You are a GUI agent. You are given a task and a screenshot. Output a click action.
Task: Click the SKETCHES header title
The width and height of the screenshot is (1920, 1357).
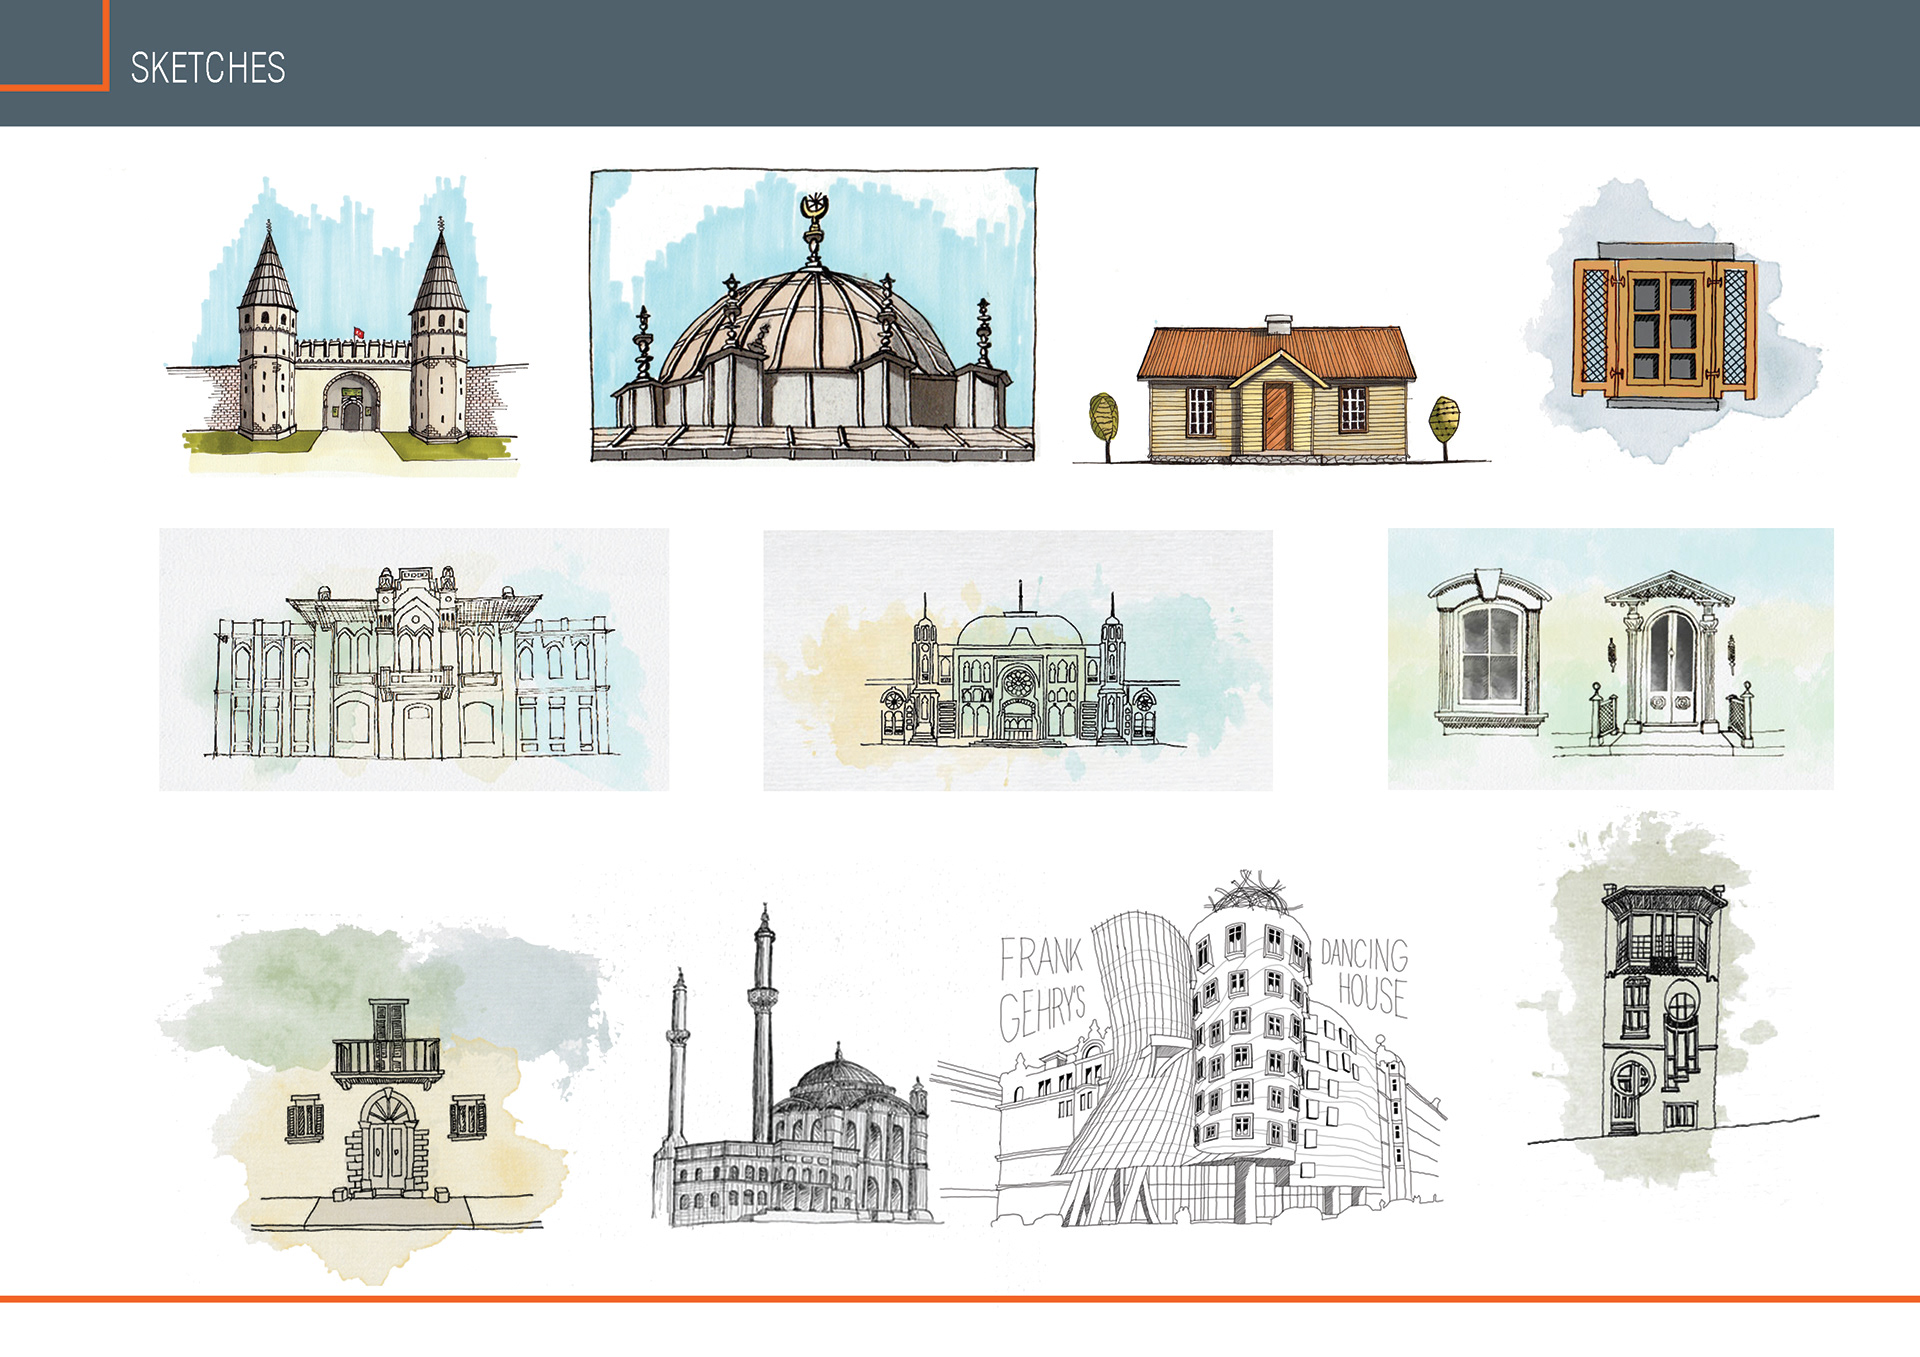[208, 69]
